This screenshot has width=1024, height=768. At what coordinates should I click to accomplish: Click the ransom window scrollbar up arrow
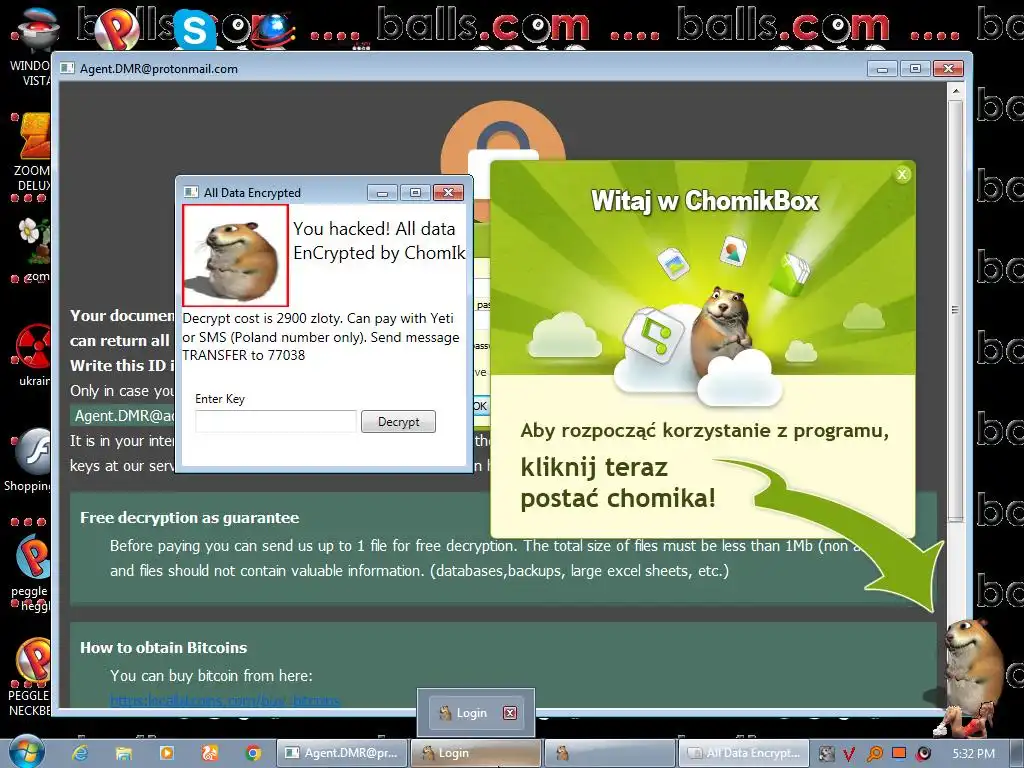(955, 91)
